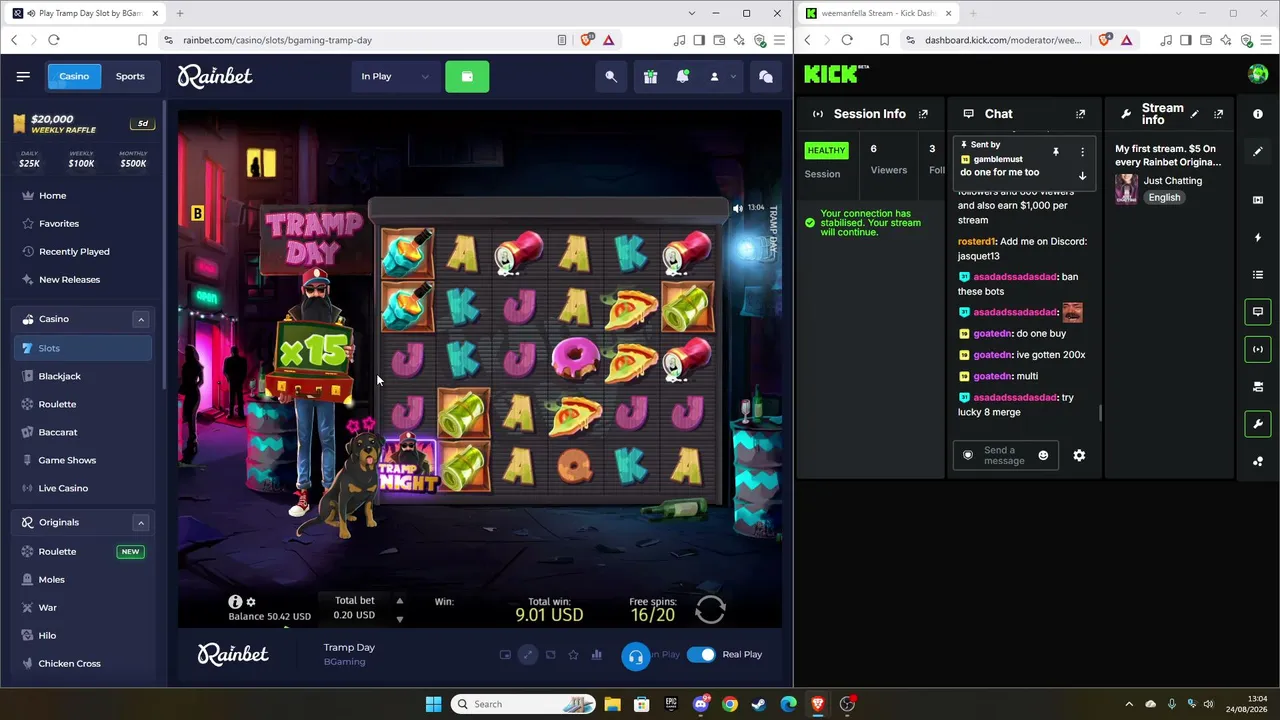The height and width of the screenshot is (720, 1280).
Task: Click the Rainbet address bar URL
Action: 277,40
